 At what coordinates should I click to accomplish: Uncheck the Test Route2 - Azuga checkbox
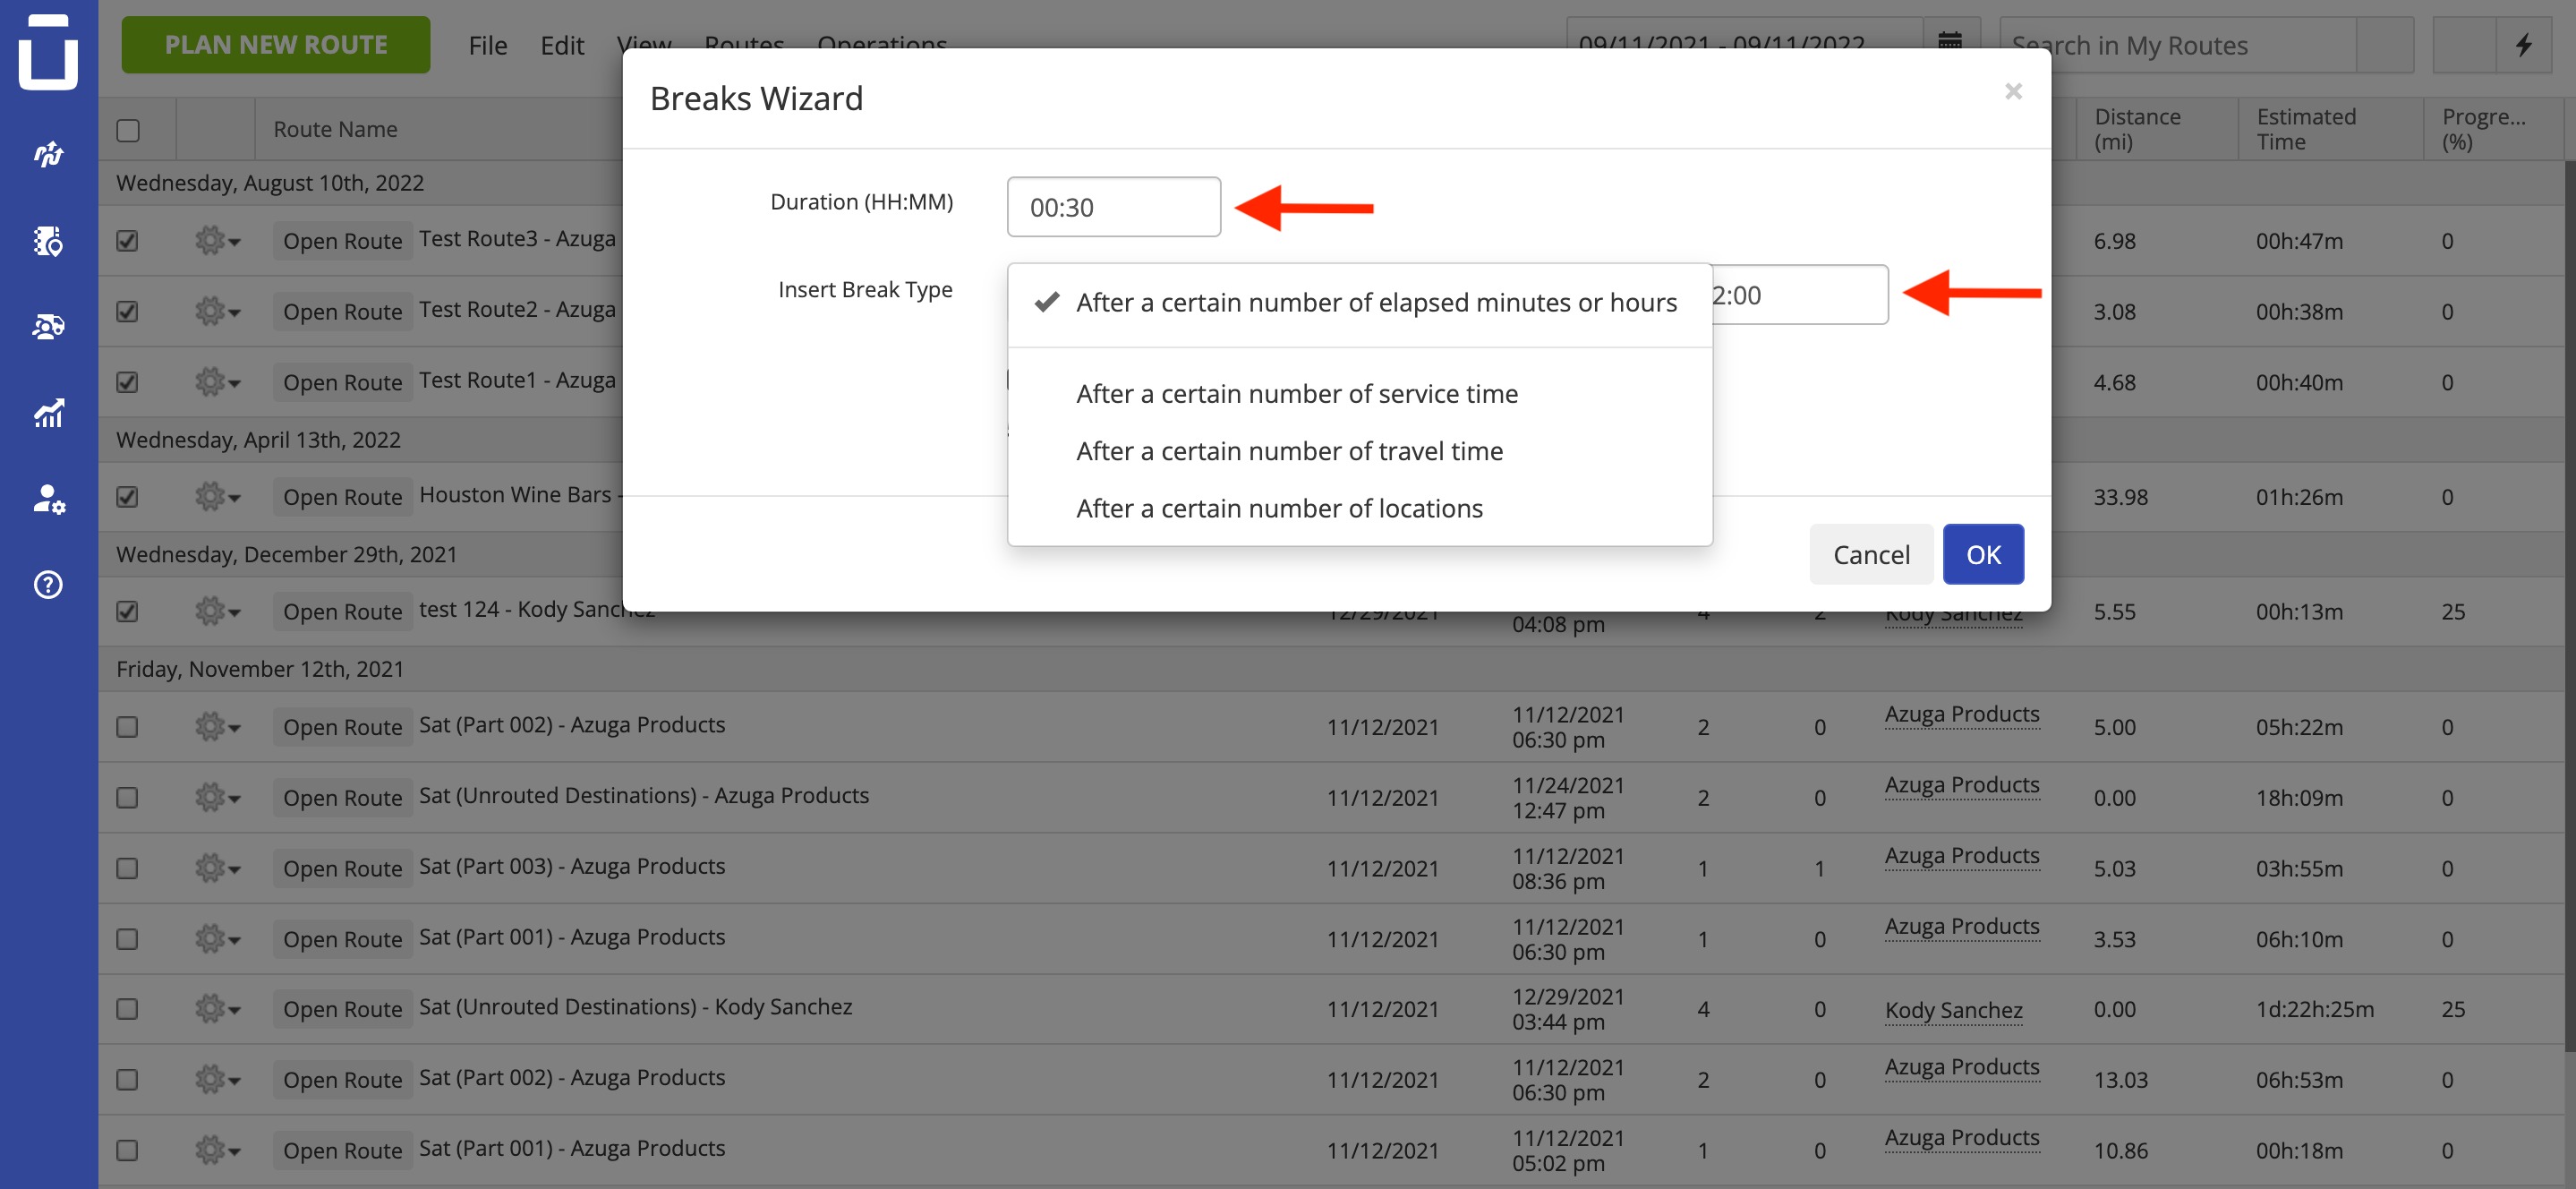(127, 312)
